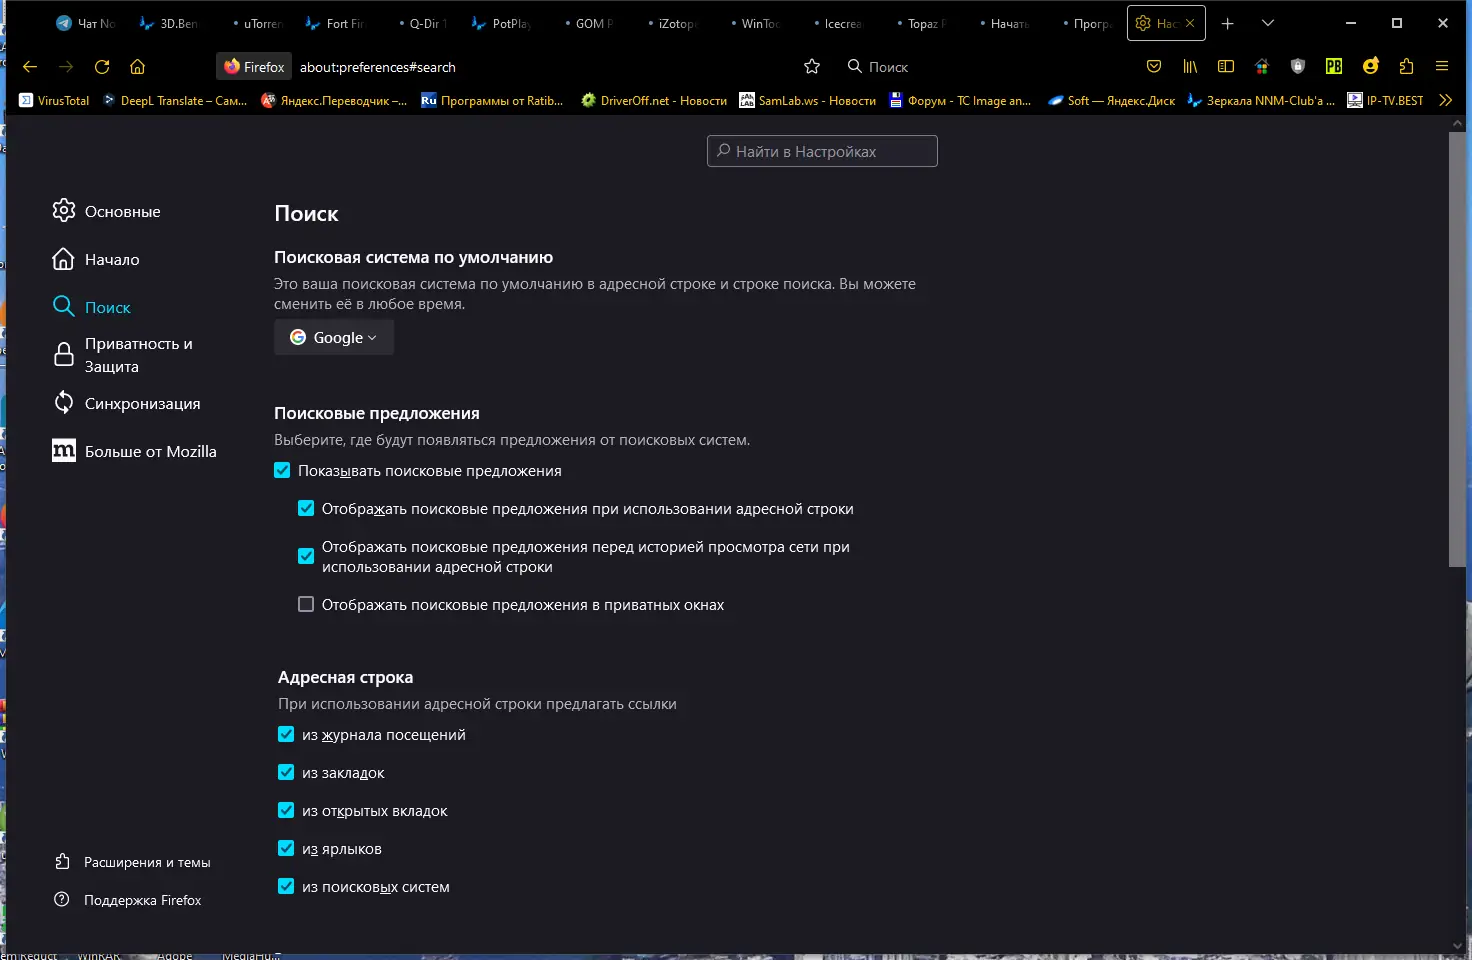Toggle the sidebar view icon
The image size is (1472, 960).
[x=1226, y=67]
